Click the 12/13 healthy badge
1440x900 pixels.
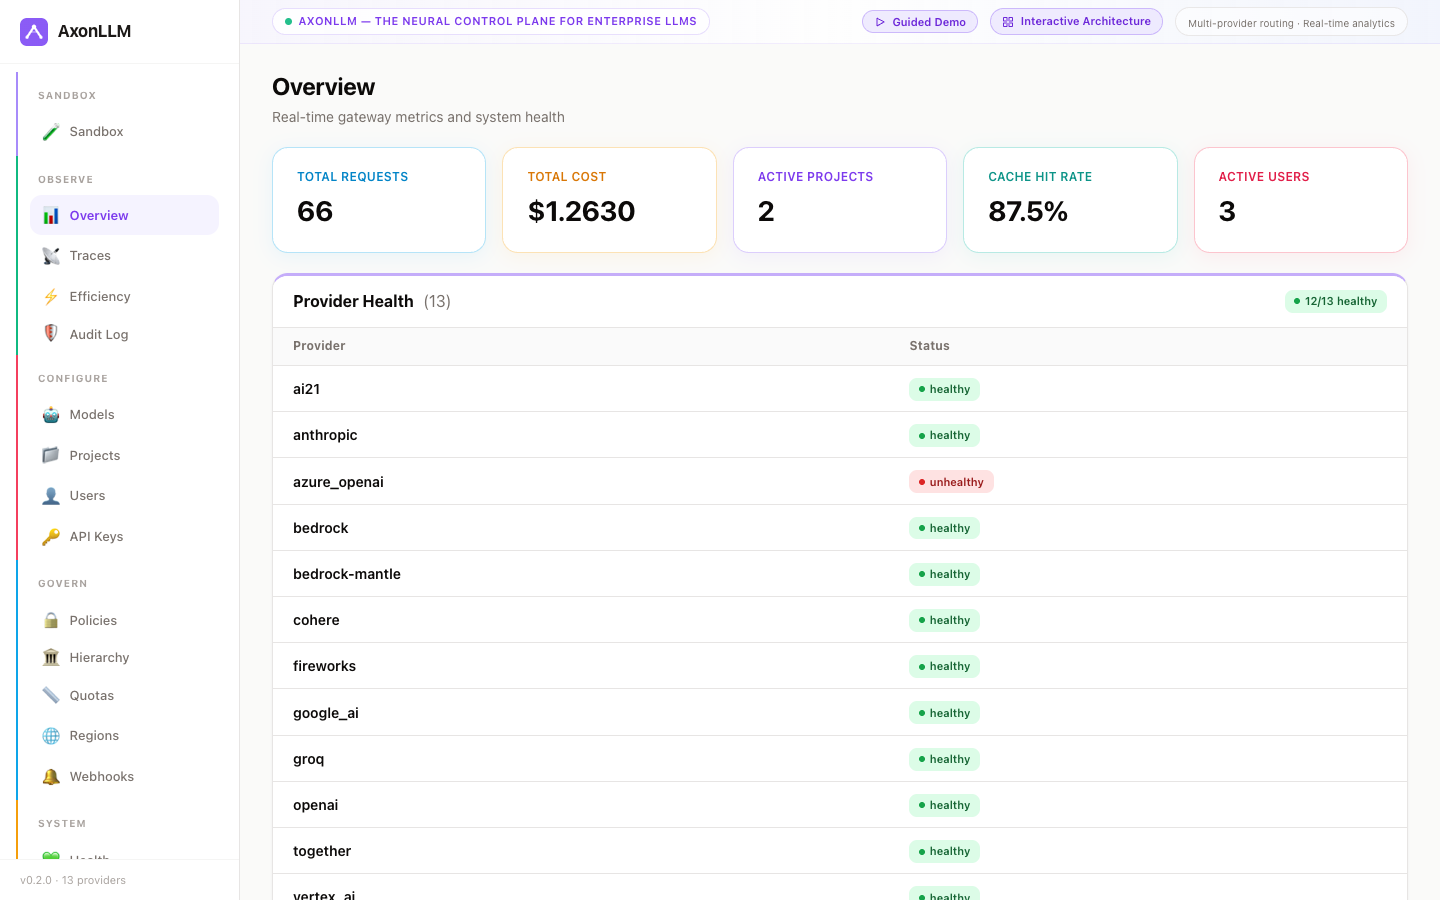(1336, 301)
